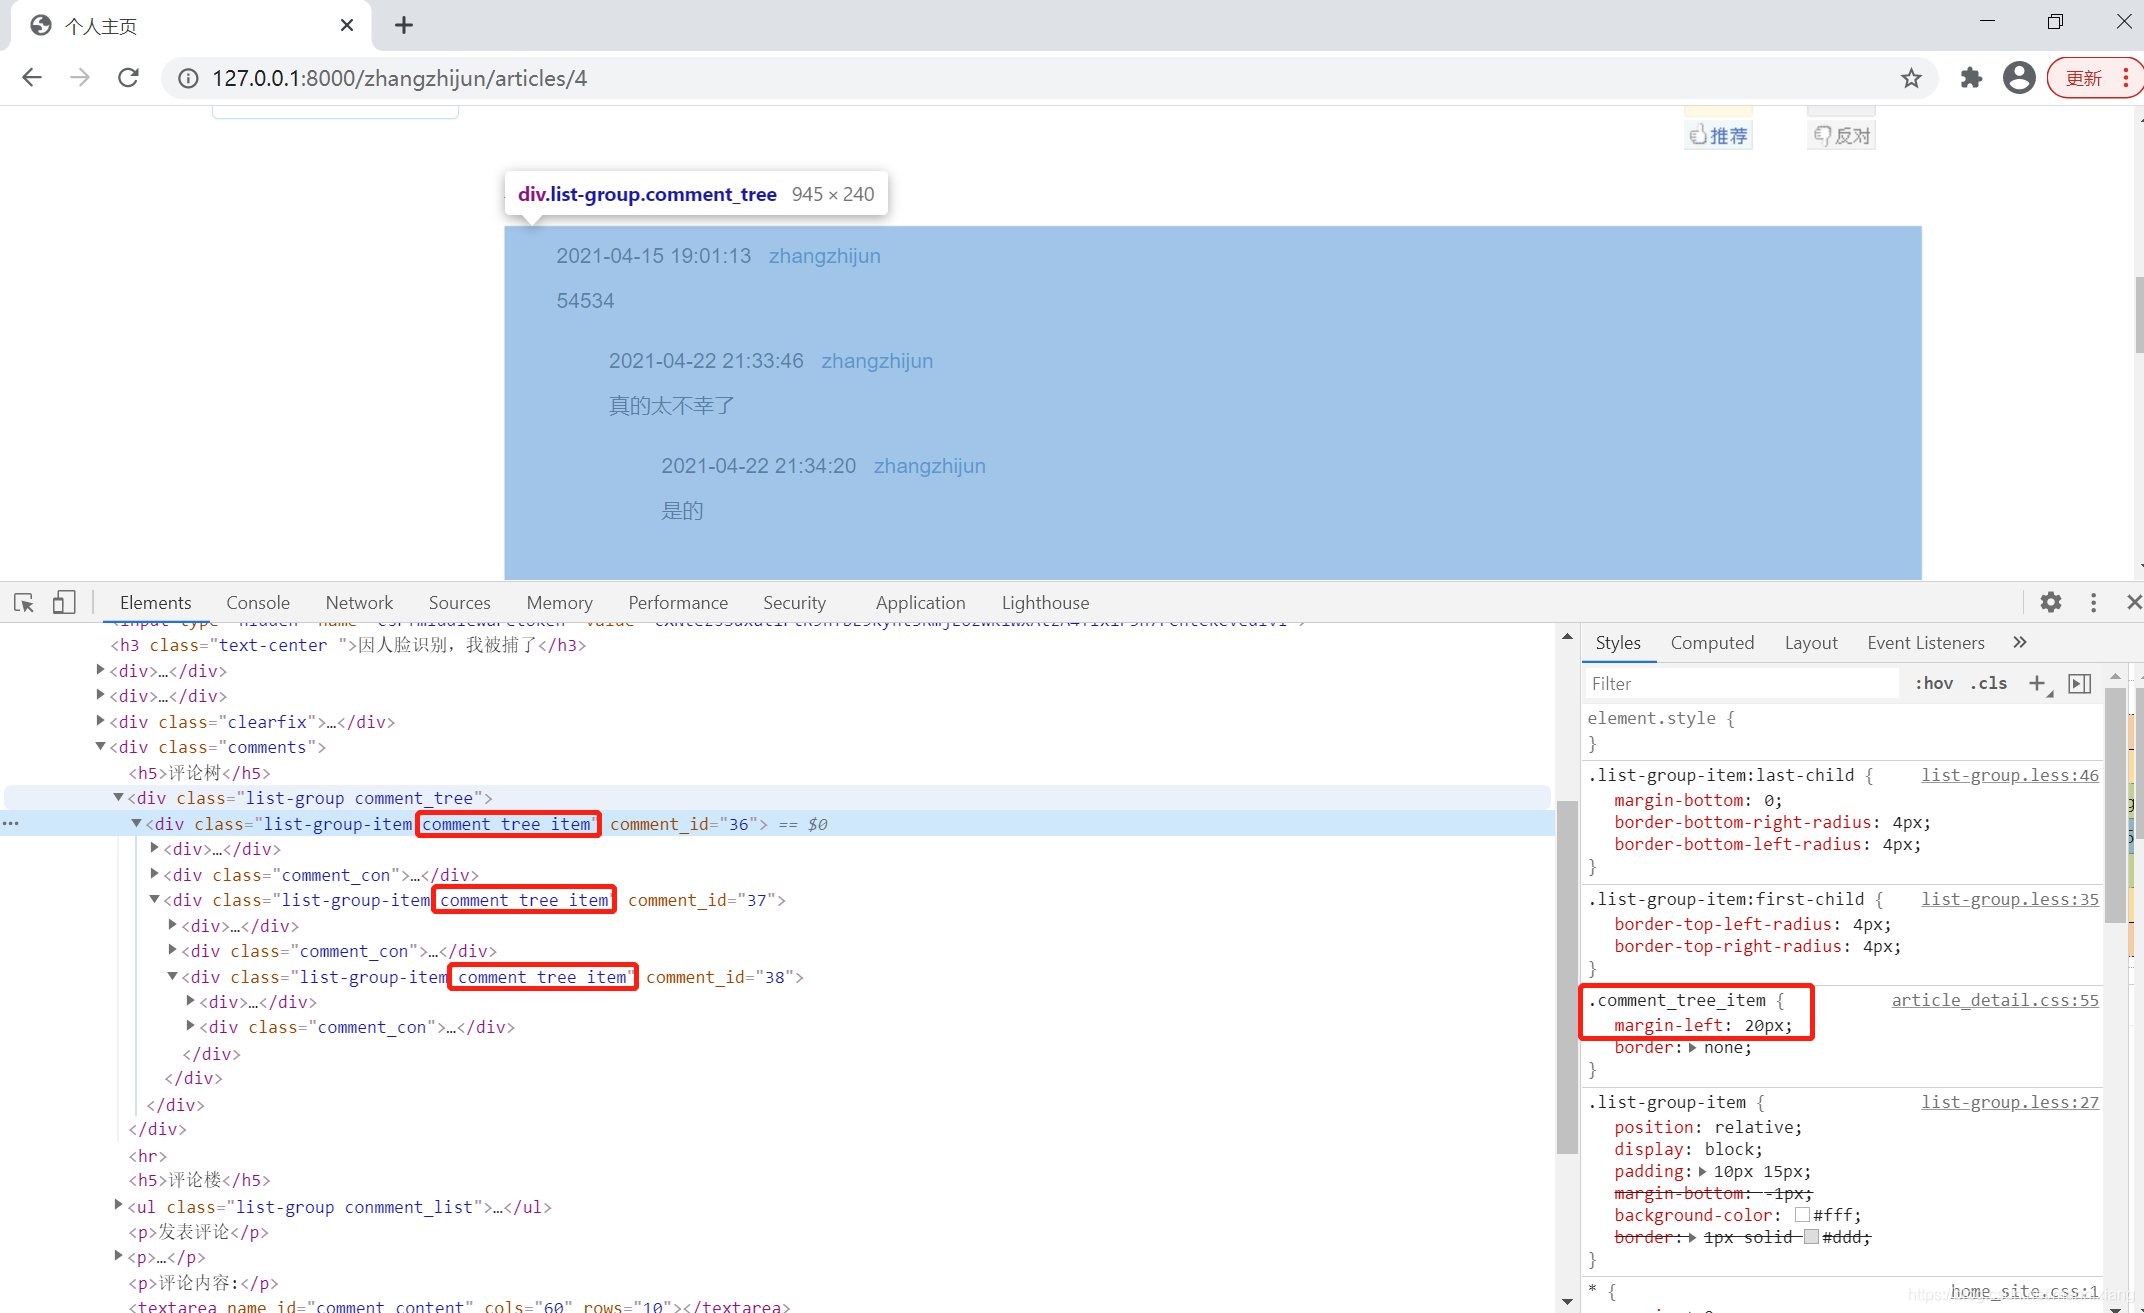
Task: Select the Computed sidebar tab
Action: [1712, 642]
